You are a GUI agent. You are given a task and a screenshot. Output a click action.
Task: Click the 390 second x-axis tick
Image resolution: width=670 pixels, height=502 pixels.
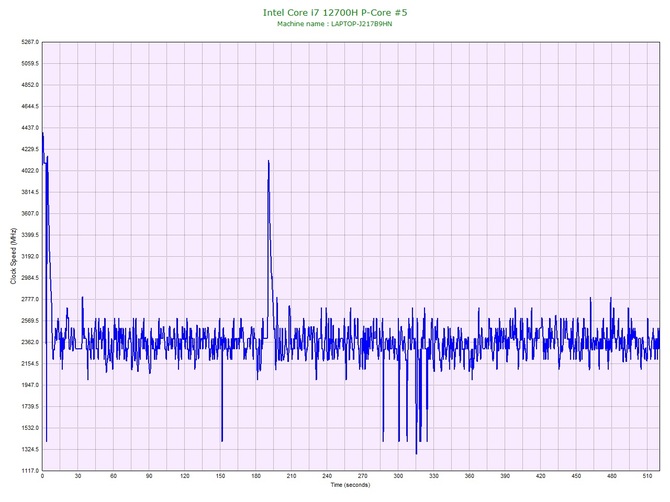tap(505, 476)
